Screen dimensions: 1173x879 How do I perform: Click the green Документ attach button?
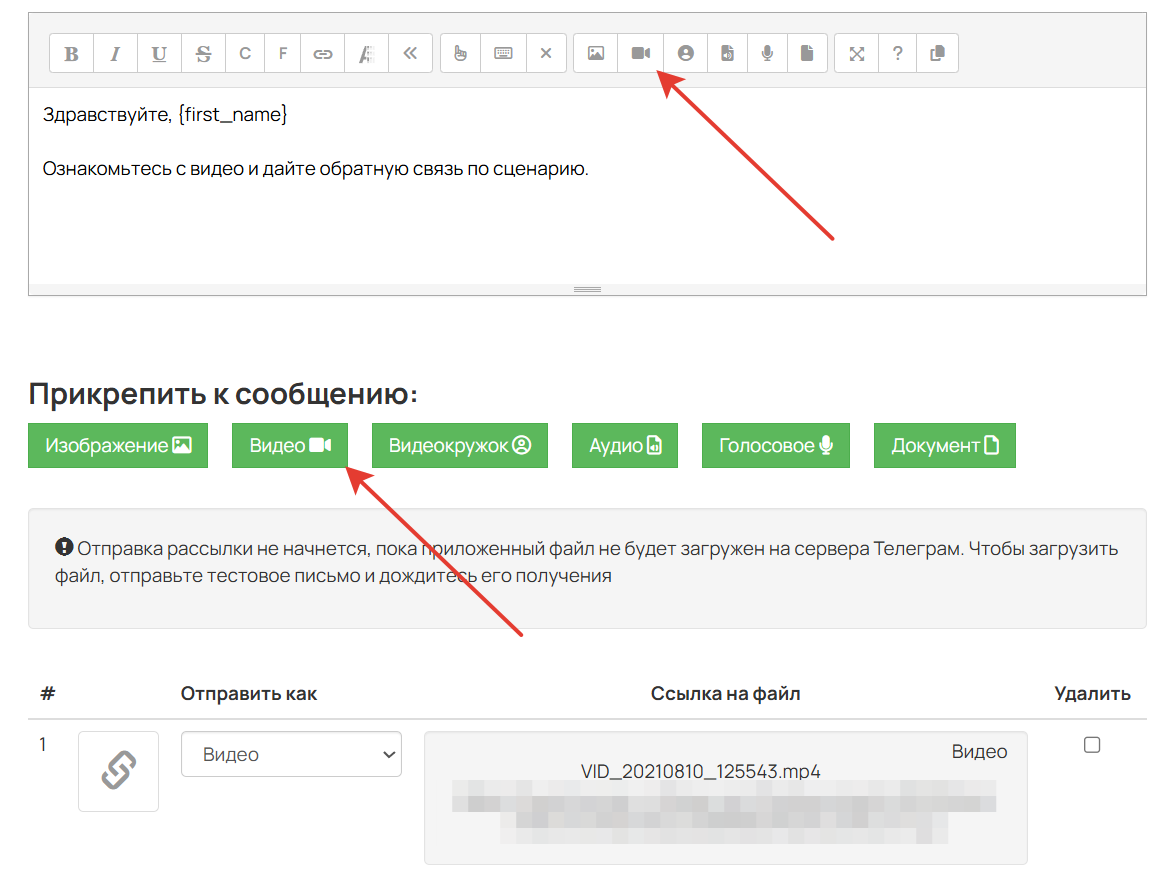[x=945, y=445]
